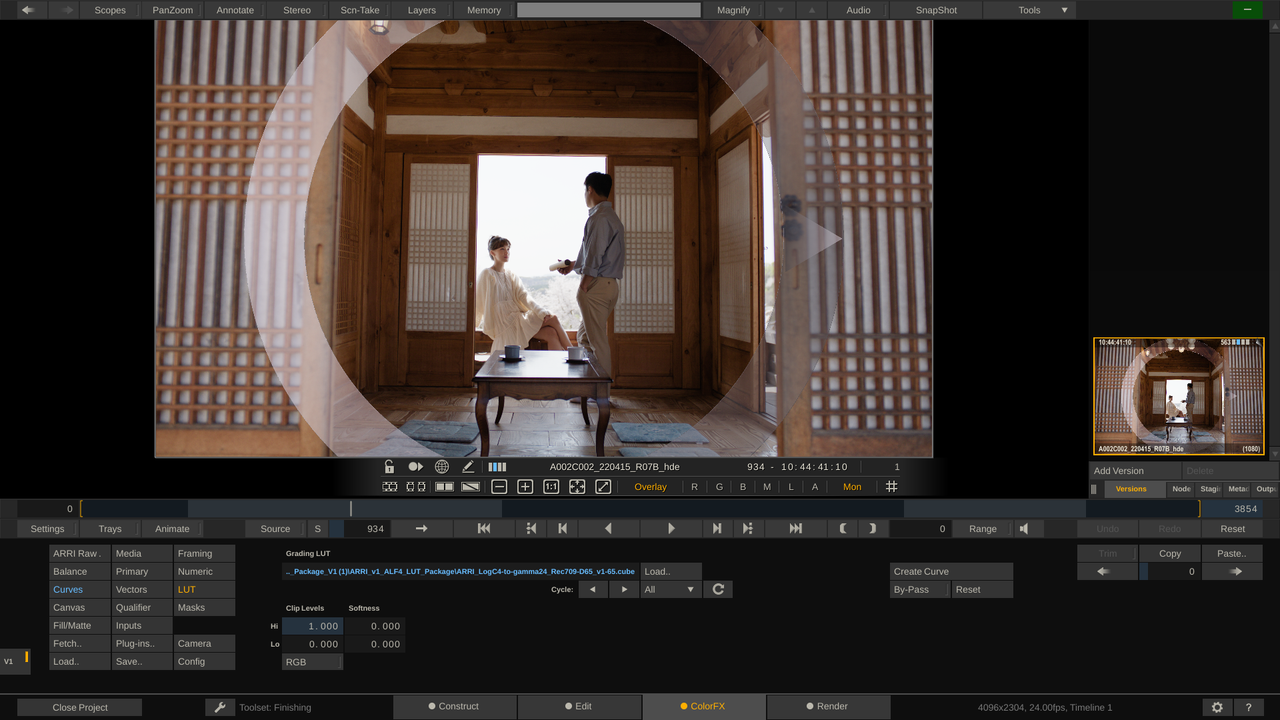Click the fit-to-view arrows icon
Image resolution: width=1280 pixels, height=720 pixels.
(577, 487)
